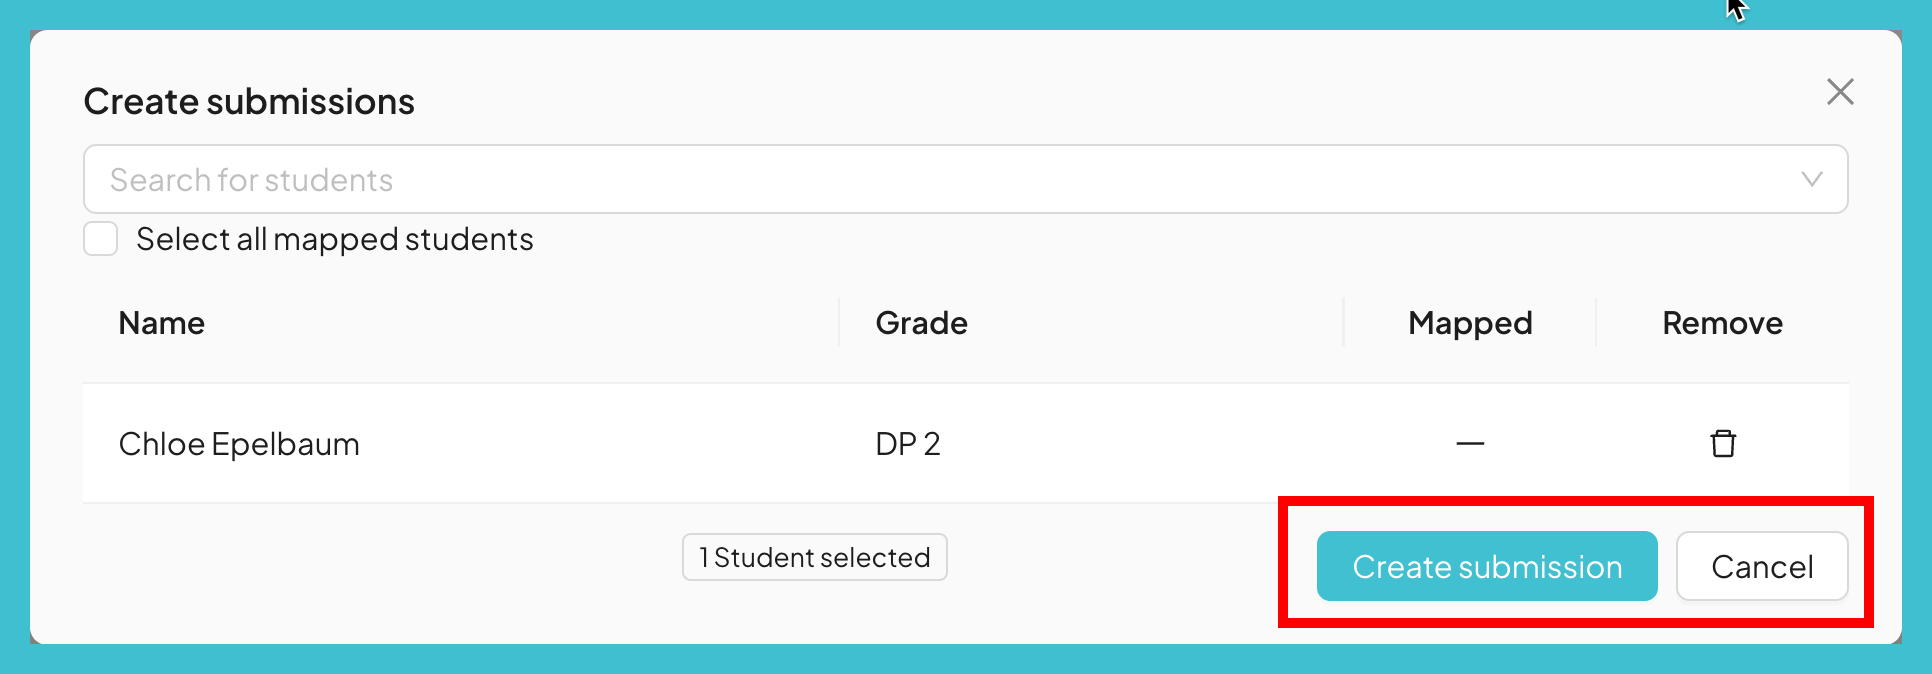Click the 1 Student selected badge
The image size is (1932, 674).
pos(814,557)
